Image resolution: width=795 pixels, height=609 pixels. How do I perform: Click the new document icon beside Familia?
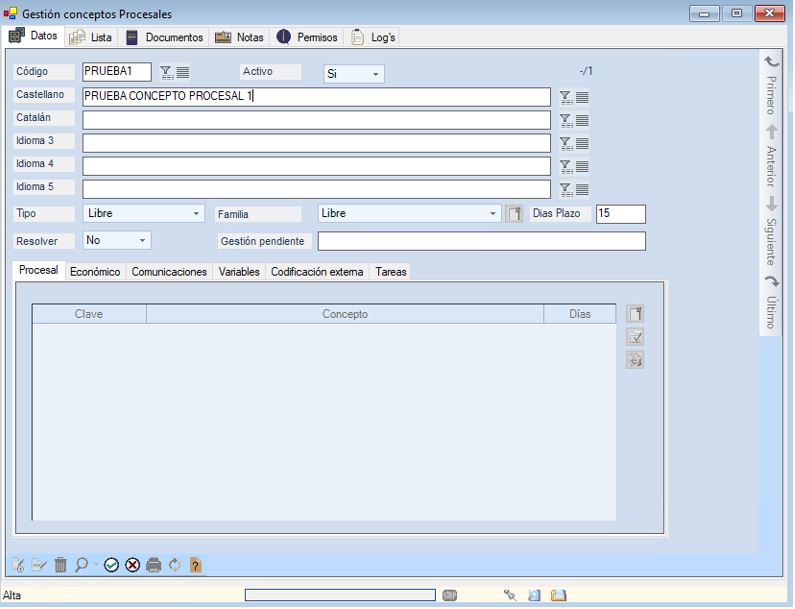[x=514, y=214]
